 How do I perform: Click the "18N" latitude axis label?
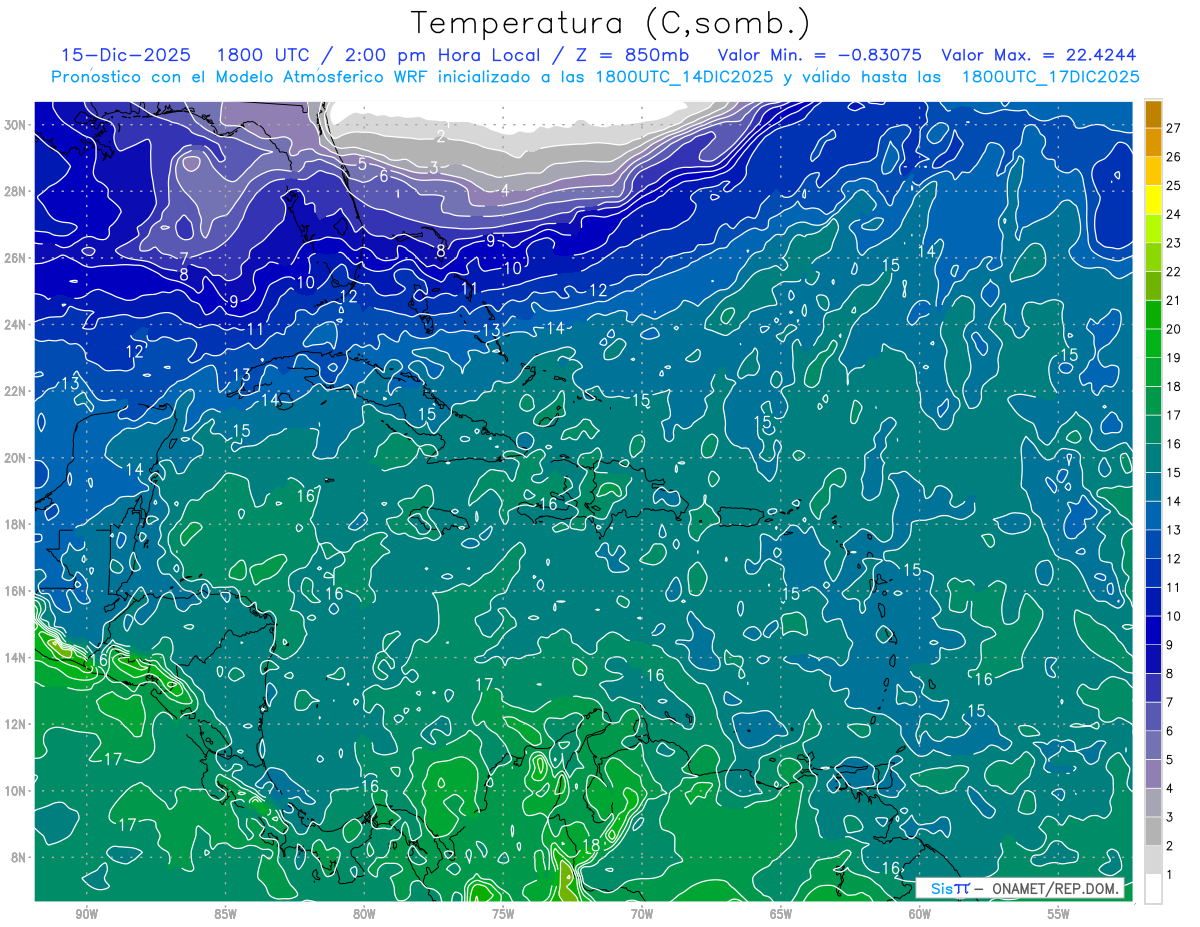click(17, 524)
